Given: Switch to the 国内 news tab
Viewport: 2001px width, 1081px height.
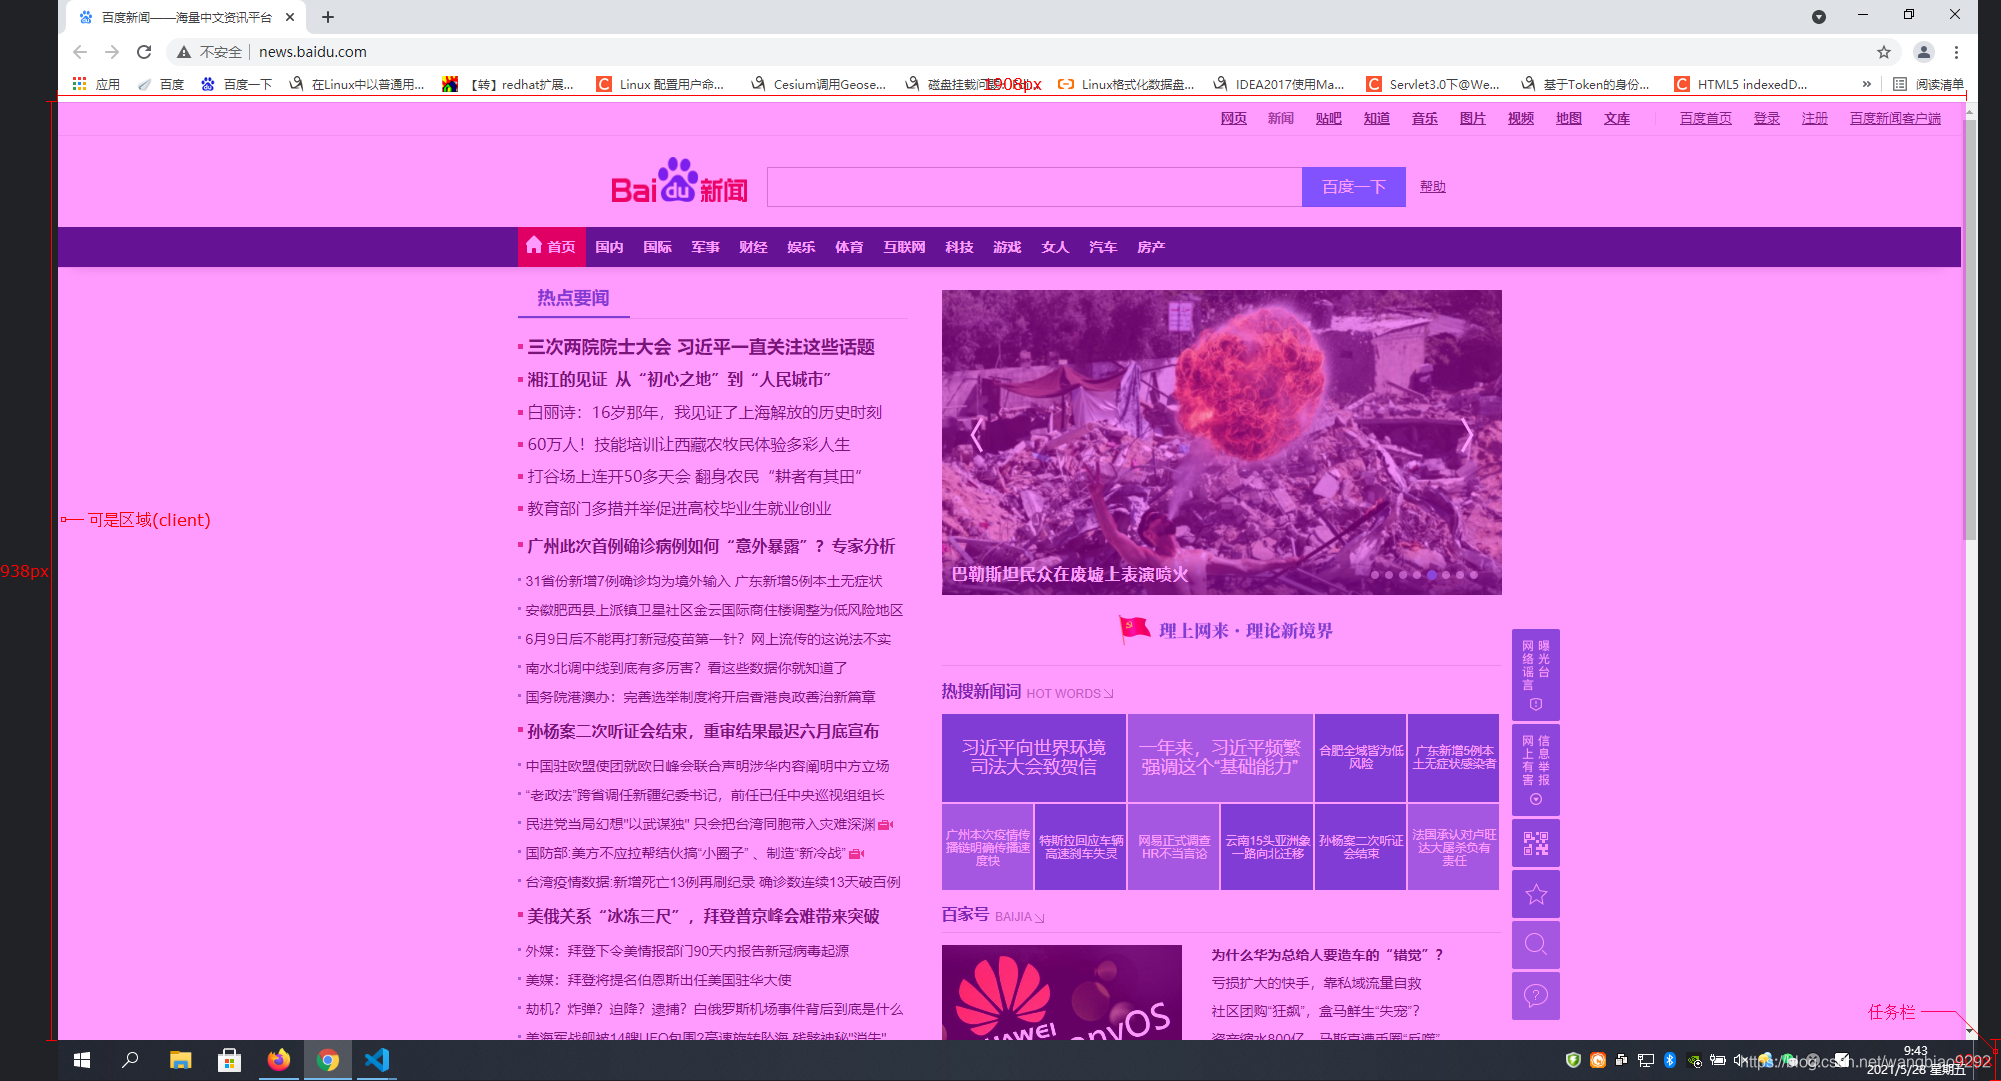Looking at the screenshot, I should [609, 247].
